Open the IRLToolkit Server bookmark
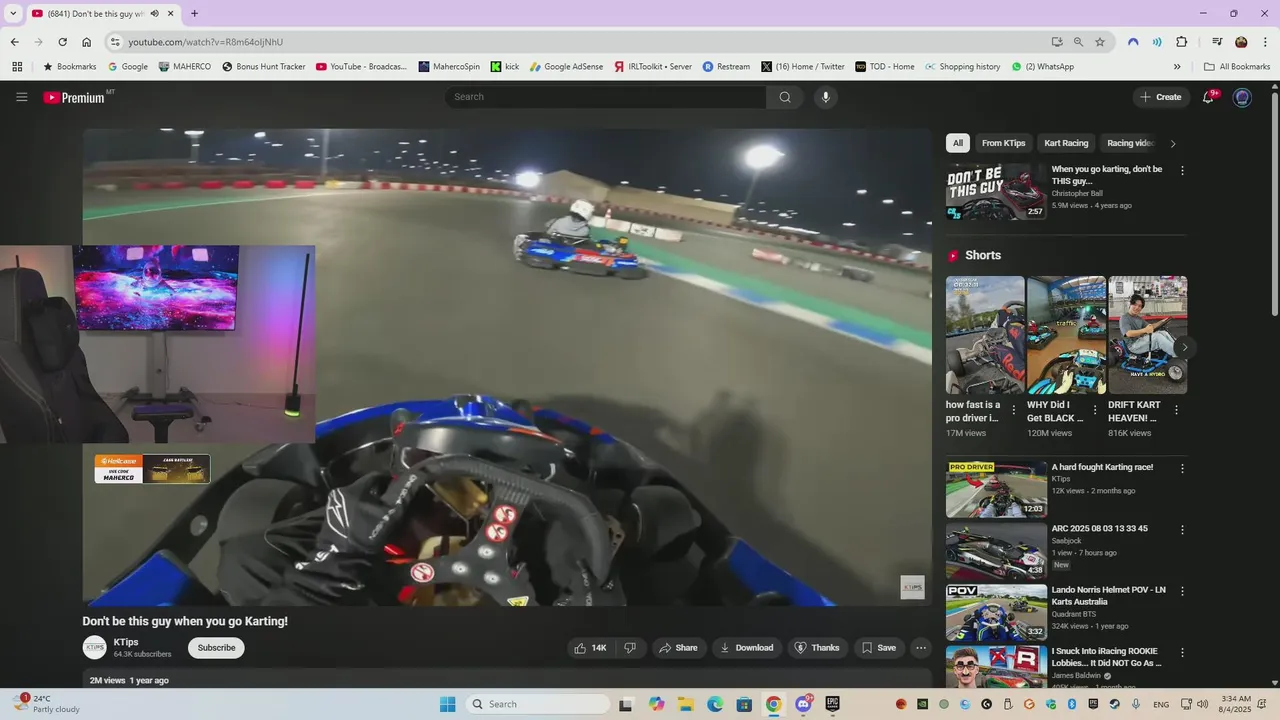Viewport: 1280px width, 720px height. click(653, 67)
